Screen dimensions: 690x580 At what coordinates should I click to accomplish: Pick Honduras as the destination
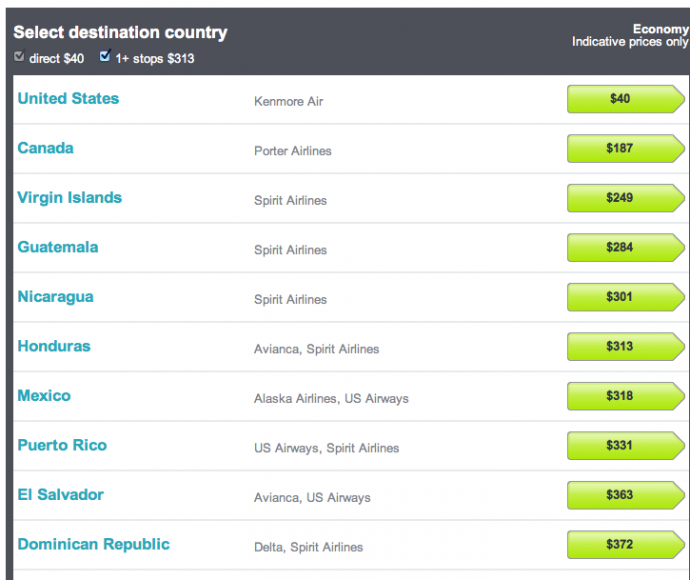tap(53, 346)
